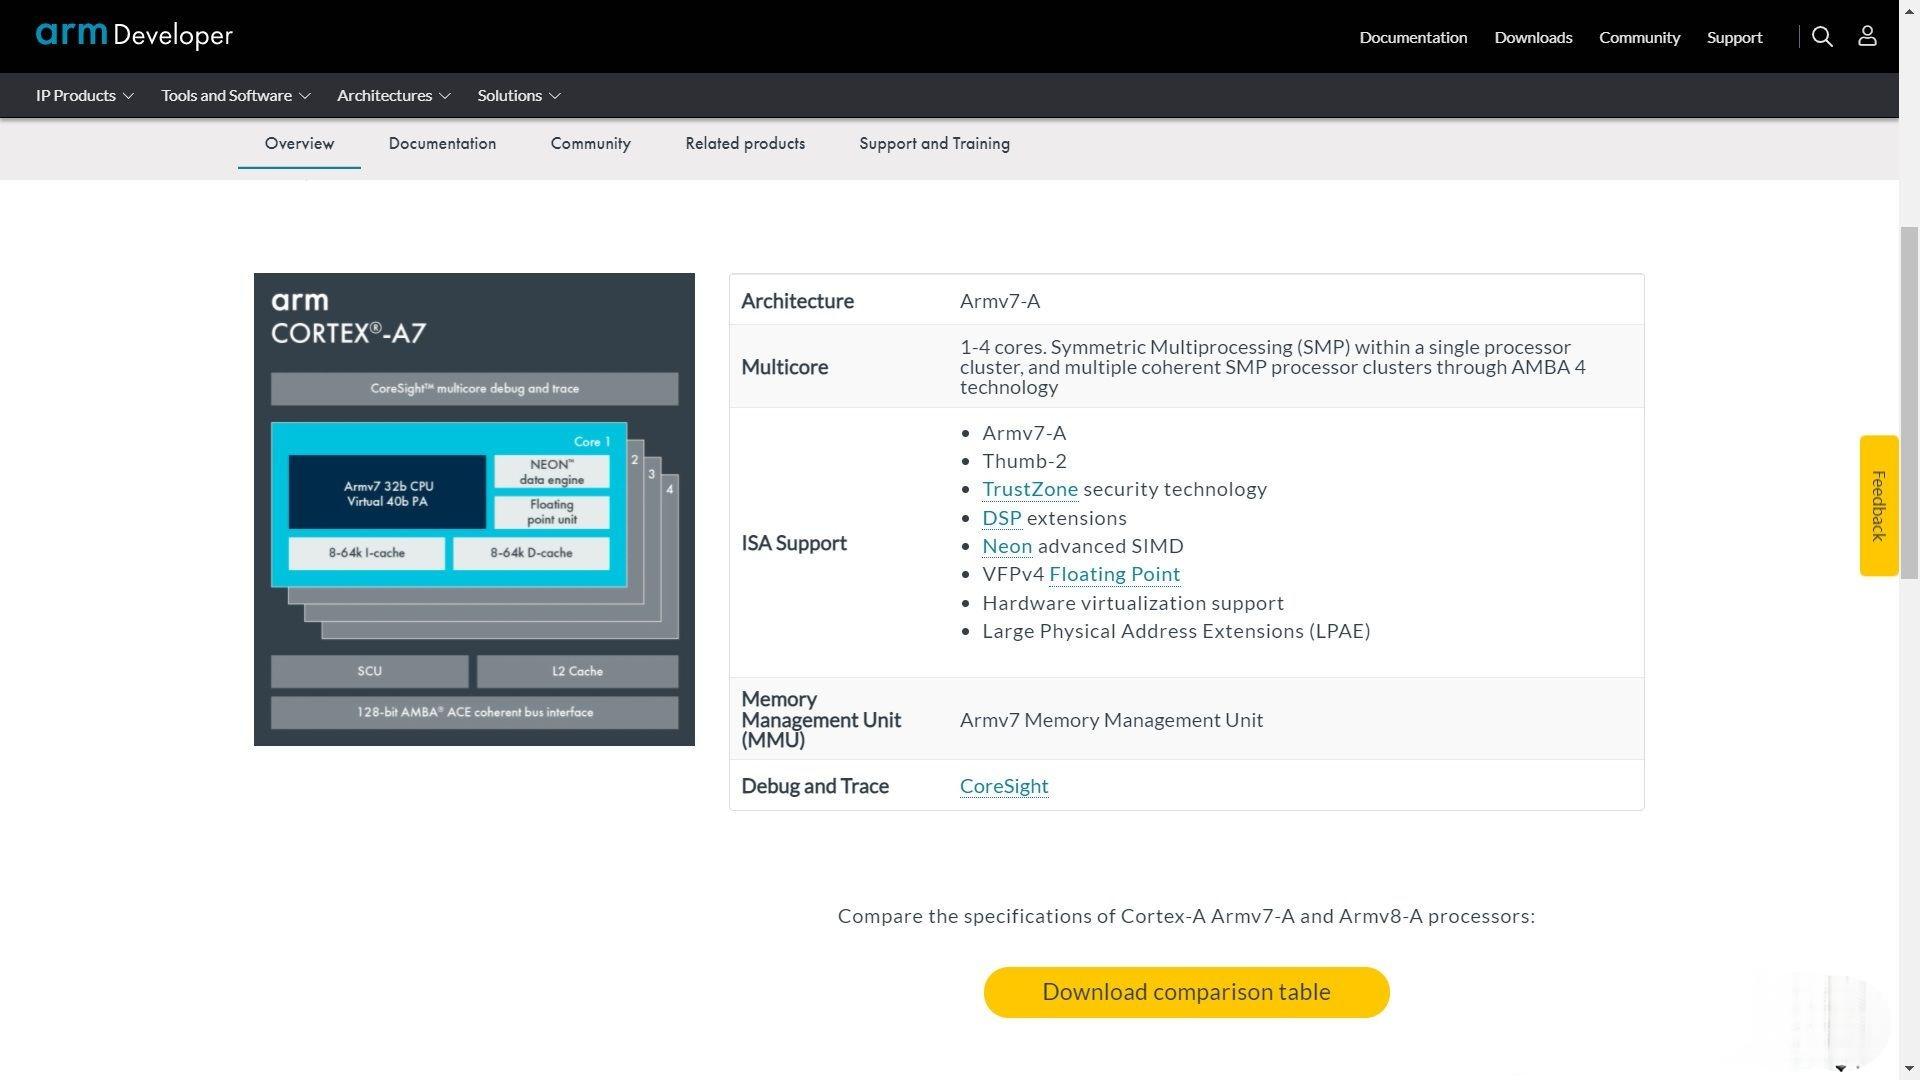Switch to the Documentation tab
1920x1080 pixels.
point(442,143)
